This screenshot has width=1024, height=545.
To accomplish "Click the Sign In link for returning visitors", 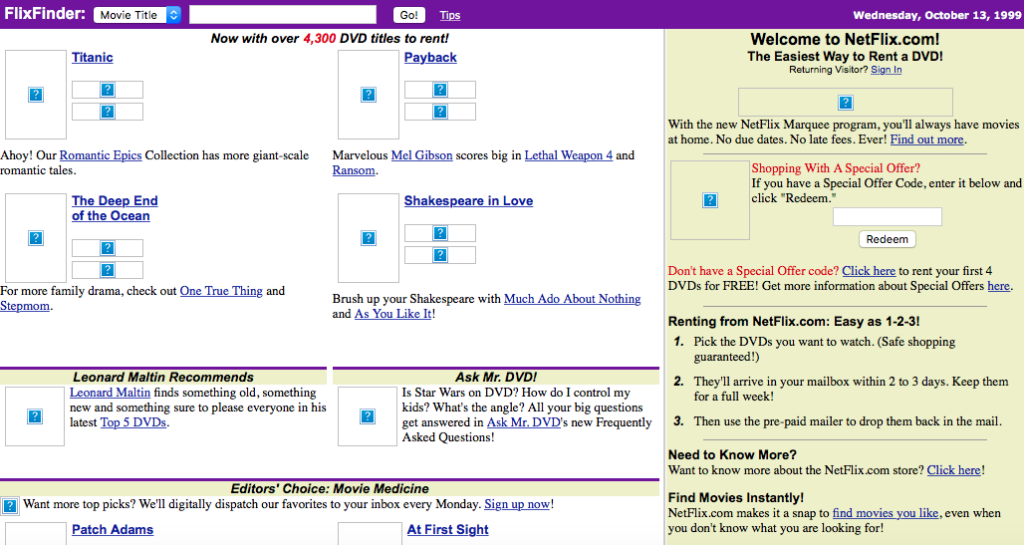I will coord(886,70).
